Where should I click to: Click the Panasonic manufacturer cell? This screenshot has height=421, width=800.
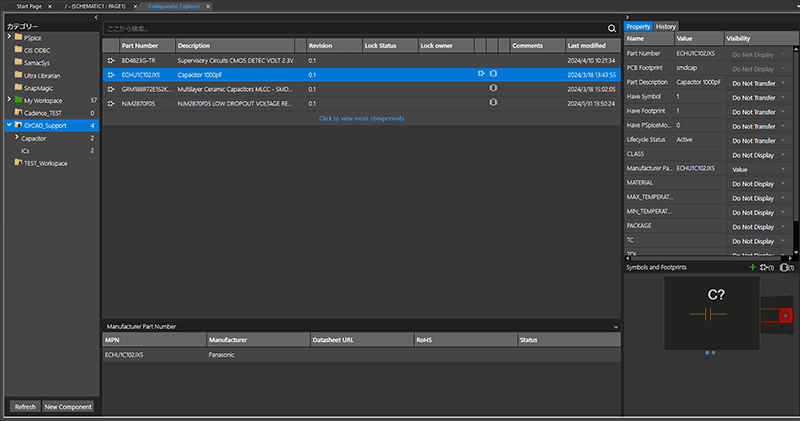coord(221,355)
